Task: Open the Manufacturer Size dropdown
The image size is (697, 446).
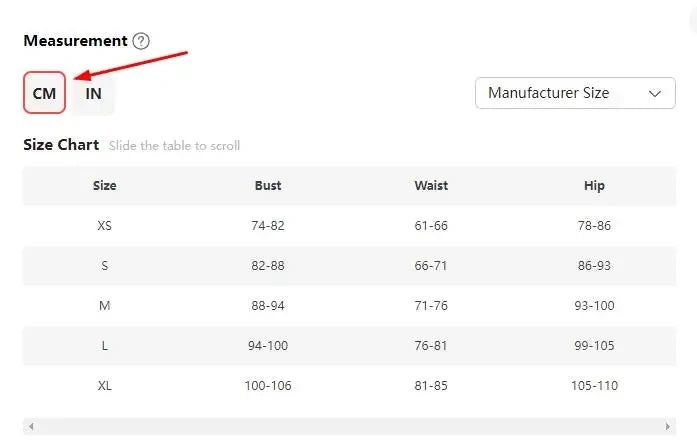Action: tap(575, 93)
